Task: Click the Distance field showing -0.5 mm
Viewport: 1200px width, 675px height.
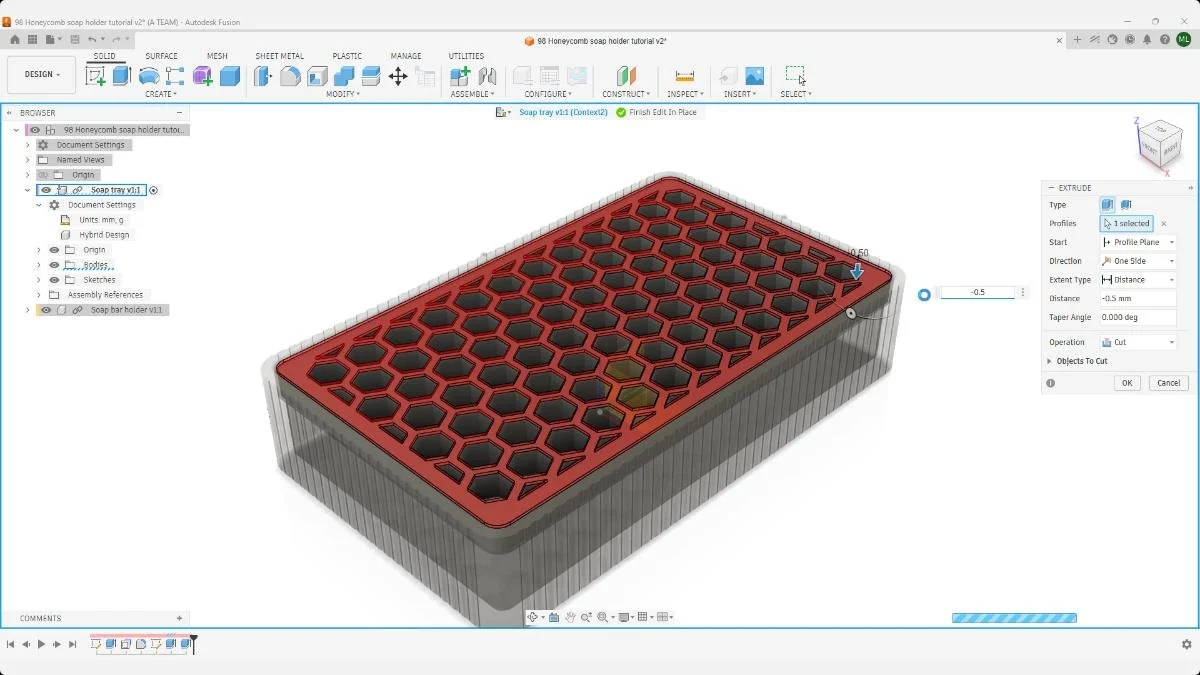Action: (1138, 298)
